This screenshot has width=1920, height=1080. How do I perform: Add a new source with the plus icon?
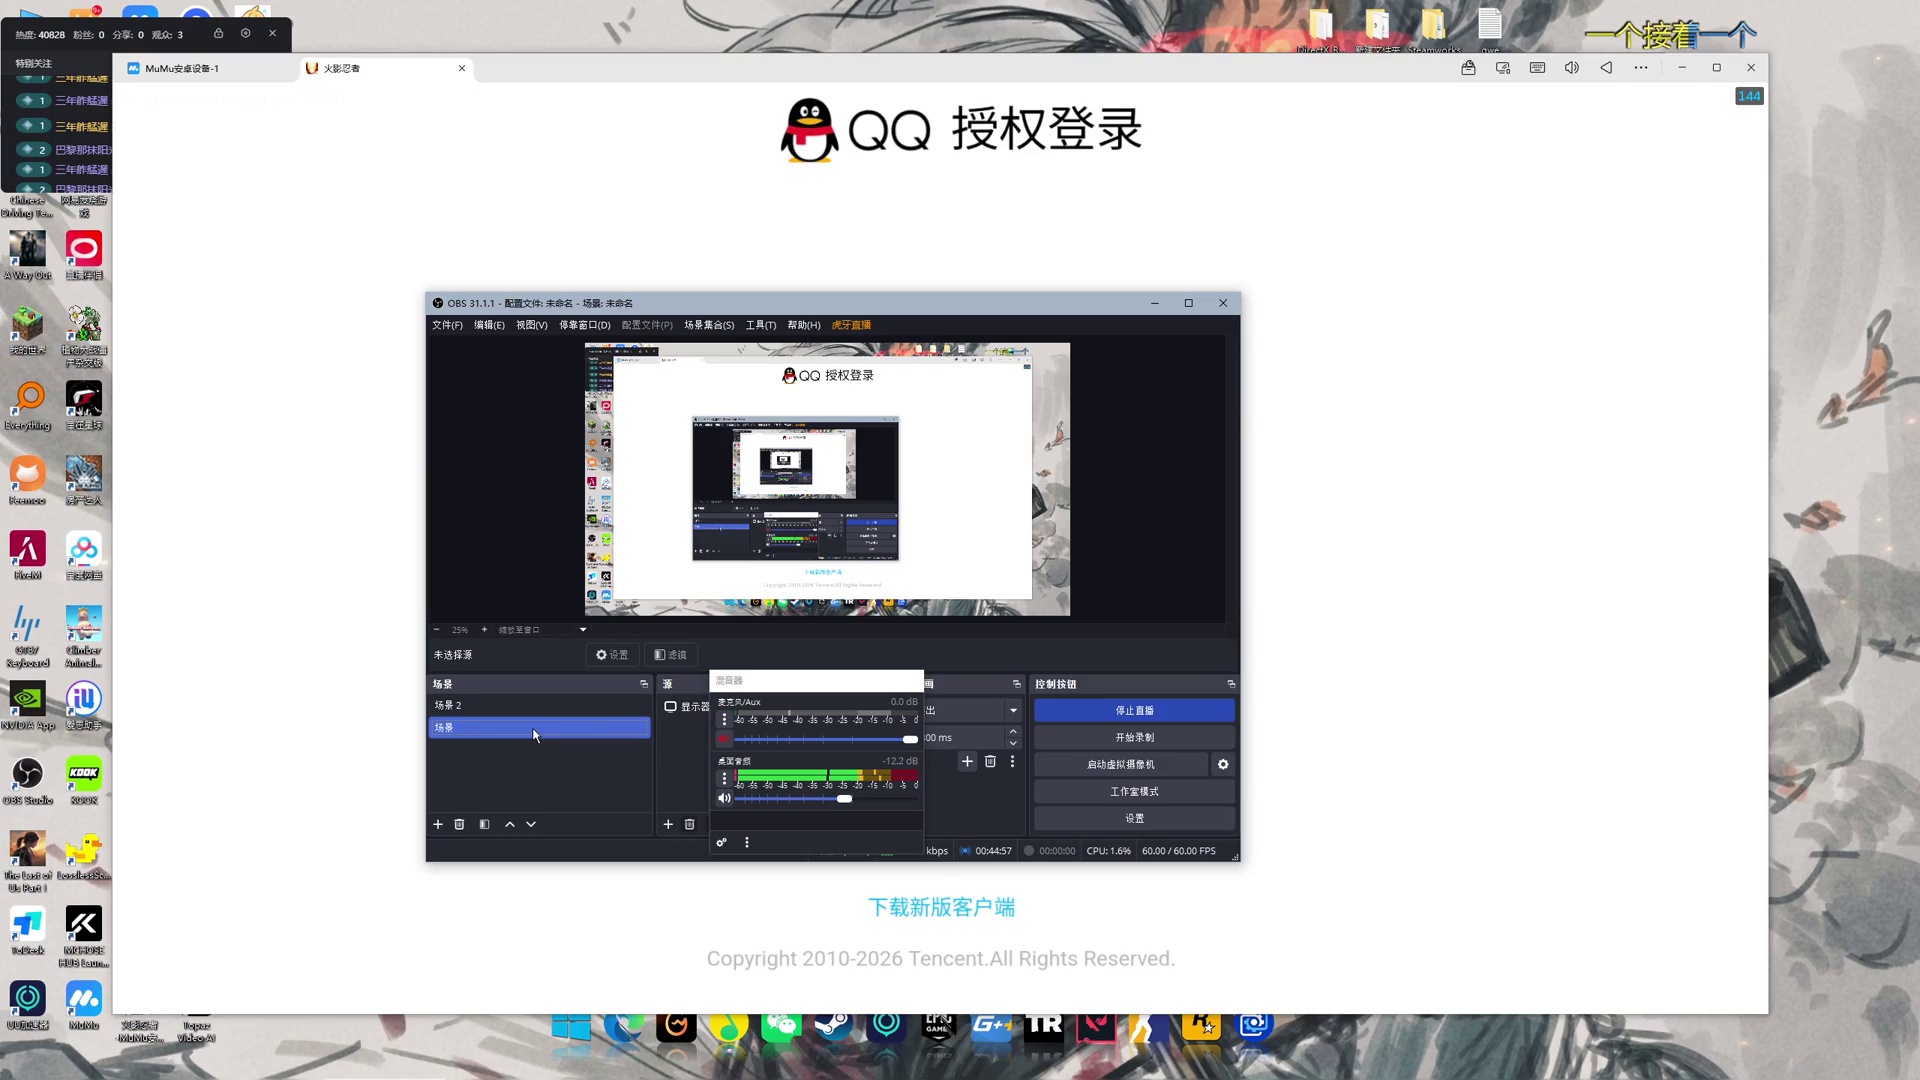click(x=668, y=824)
